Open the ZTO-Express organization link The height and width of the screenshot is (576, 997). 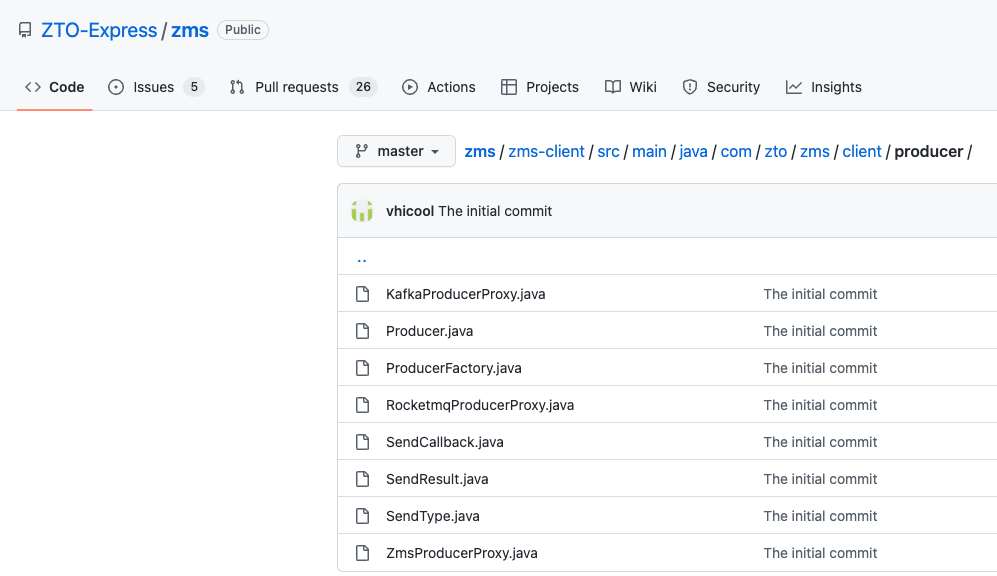[x=99, y=30]
